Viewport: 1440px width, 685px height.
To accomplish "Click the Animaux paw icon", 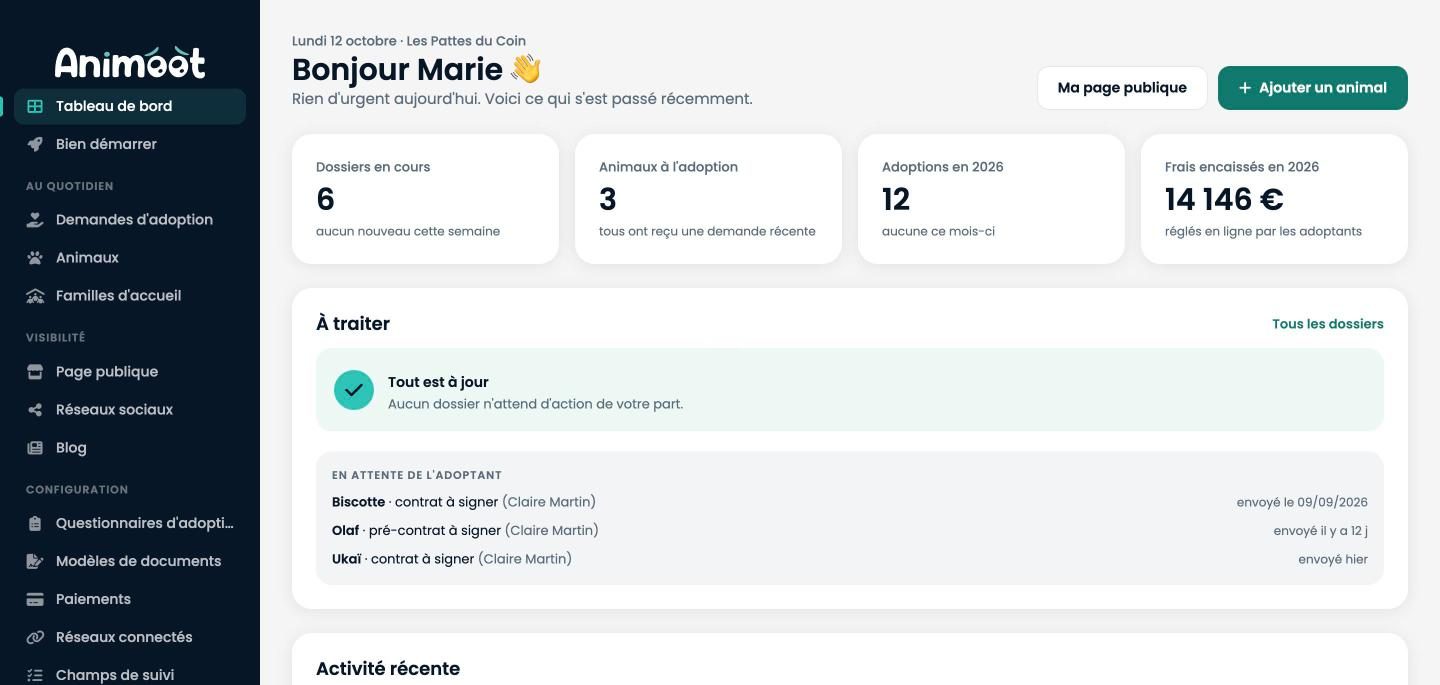I will (x=35, y=258).
